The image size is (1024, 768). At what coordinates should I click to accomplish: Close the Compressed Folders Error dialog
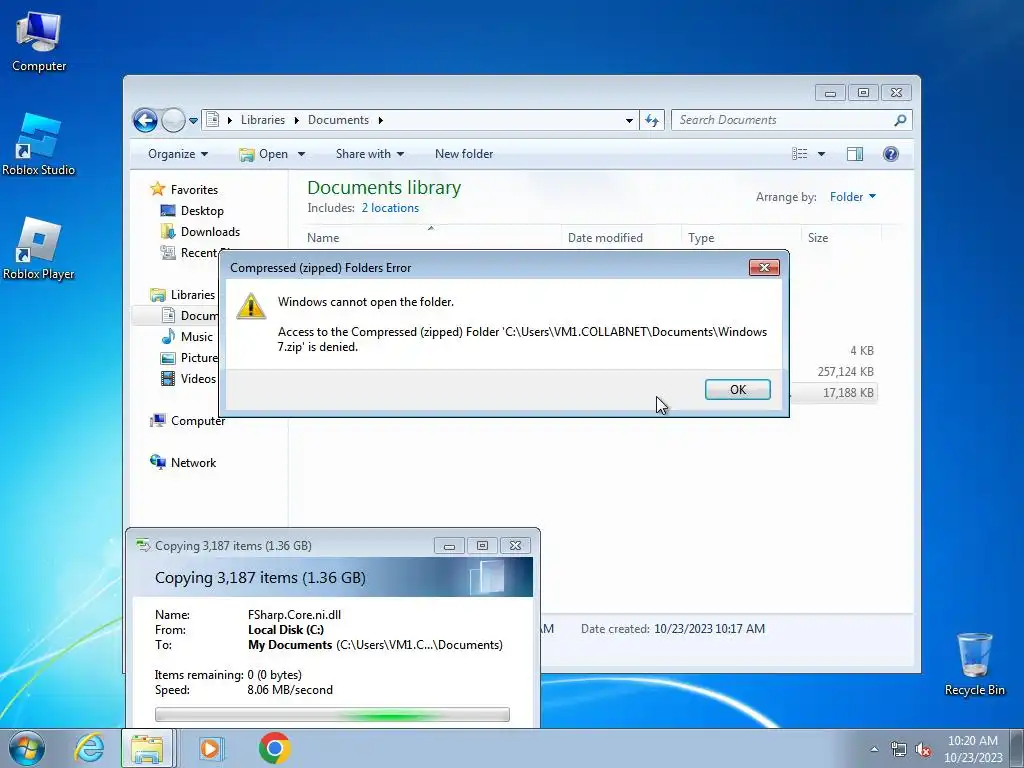[x=764, y=268]
